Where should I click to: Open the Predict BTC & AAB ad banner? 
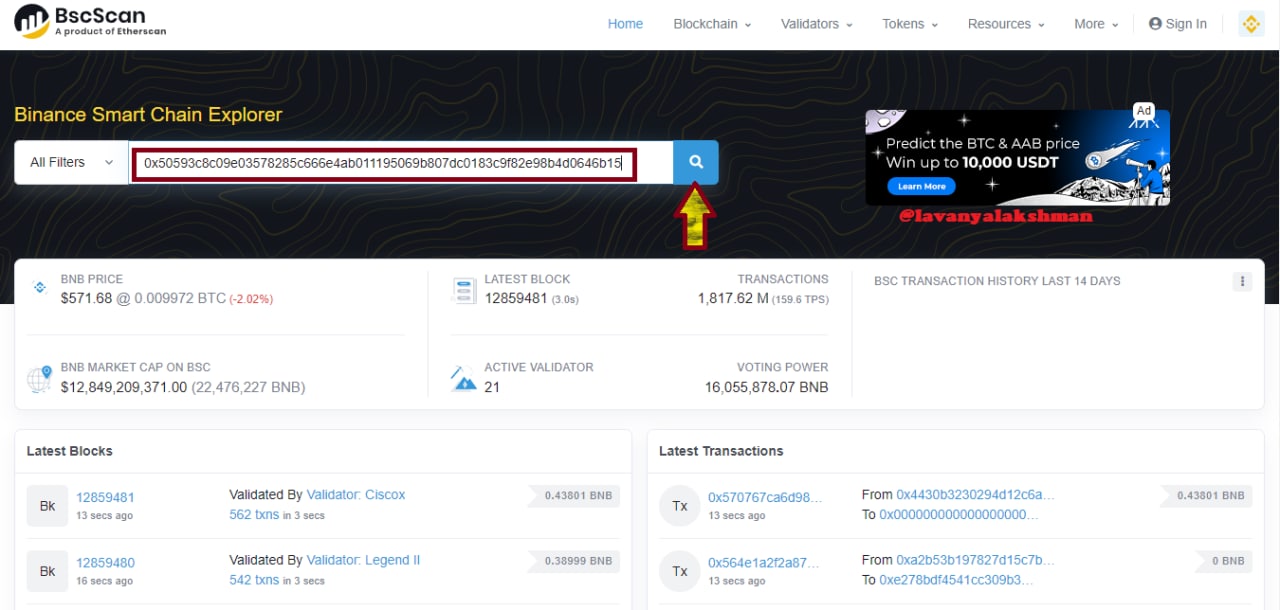pyautogui.click(x=1017, y=157)
